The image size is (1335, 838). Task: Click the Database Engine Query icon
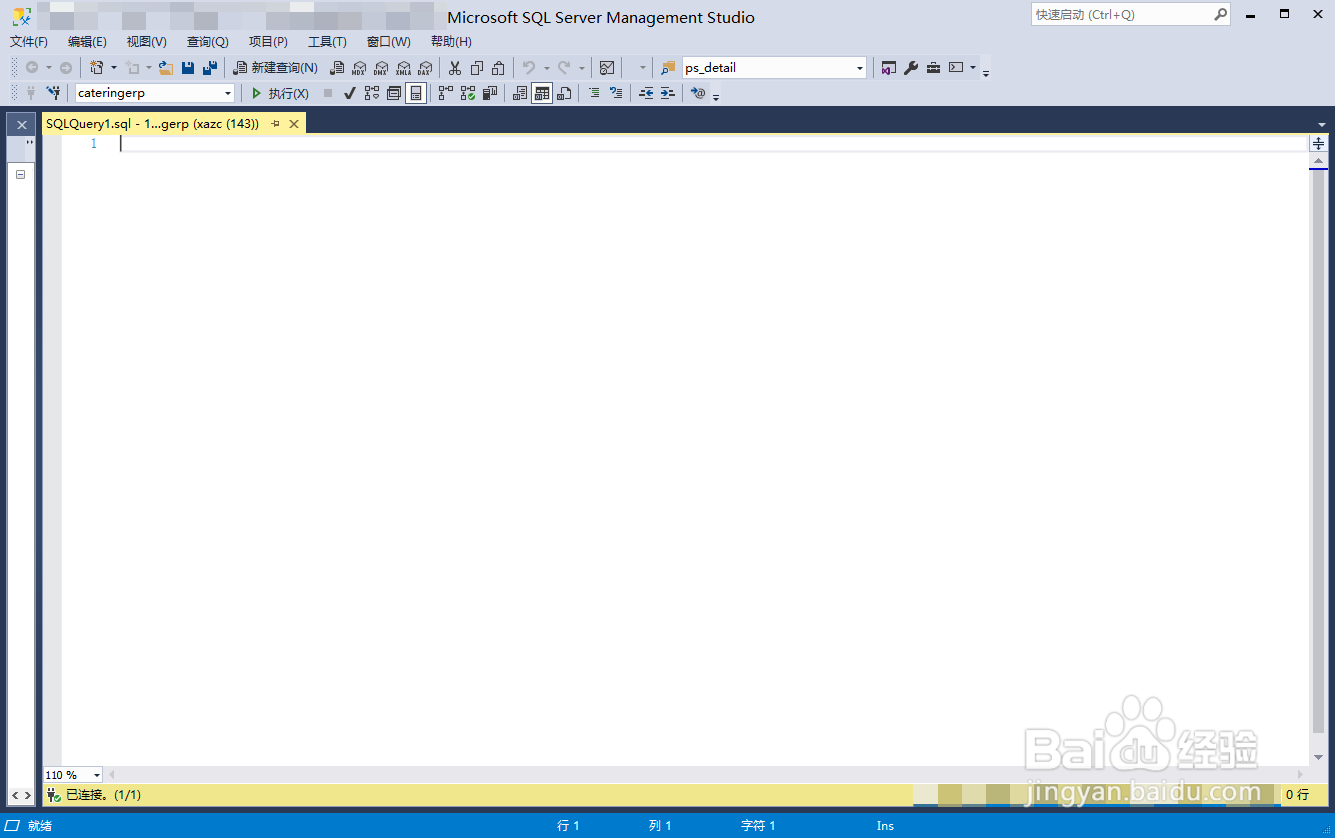pyautogui.click(x=337, y=68)
